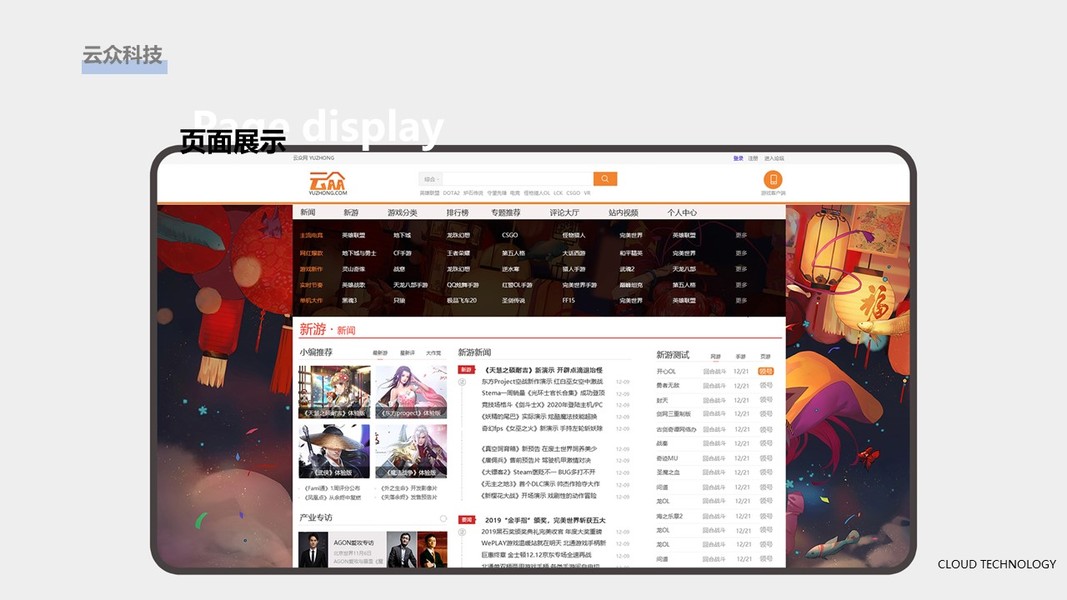This screenshot has width=1067, height=600.
Task: Switch to 手游 tab in 新游测试
Action: [x=740, y=356]
